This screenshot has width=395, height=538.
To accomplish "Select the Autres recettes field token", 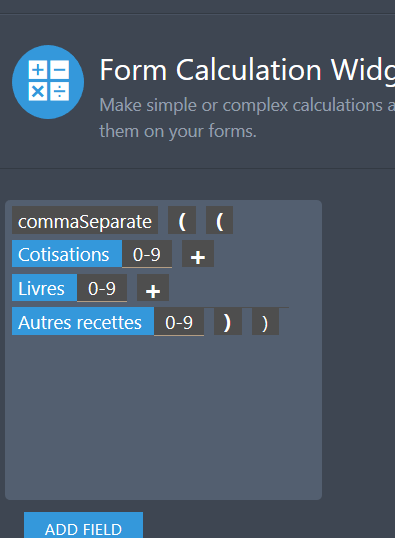I will [x=83, y=321].
